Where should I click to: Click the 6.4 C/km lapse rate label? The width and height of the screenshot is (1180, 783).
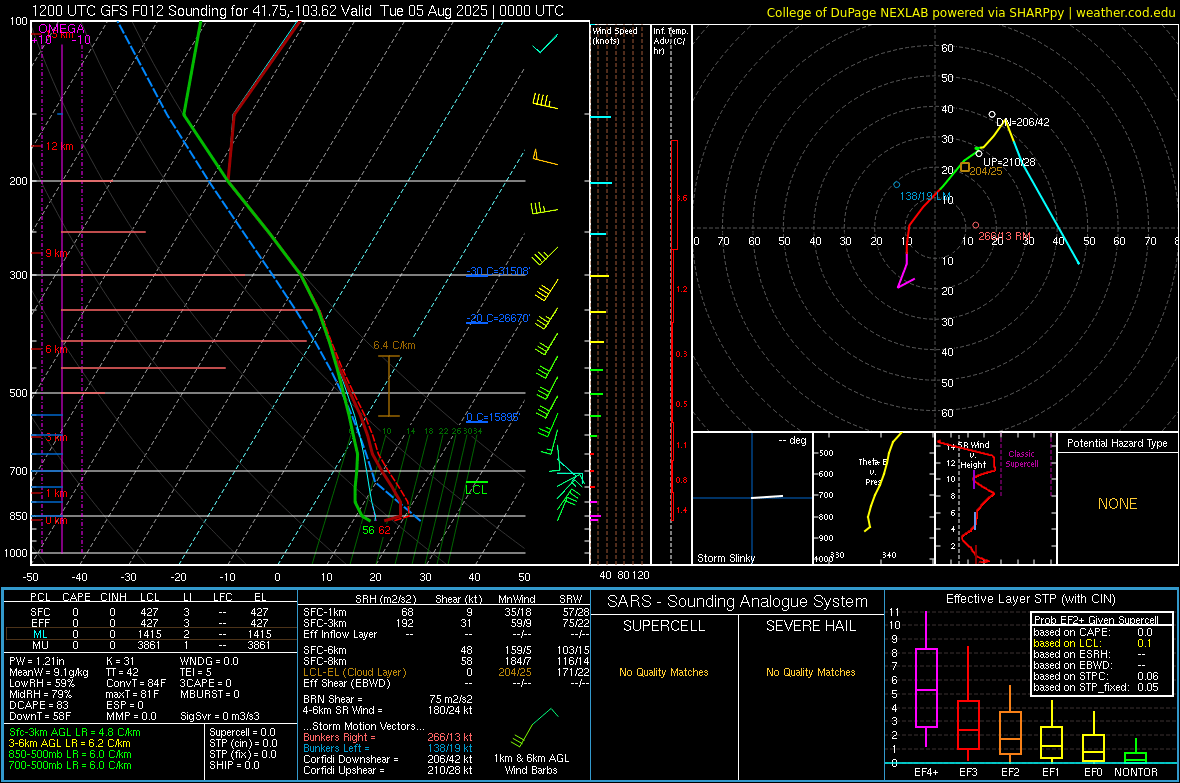click(x=394, y=346)
